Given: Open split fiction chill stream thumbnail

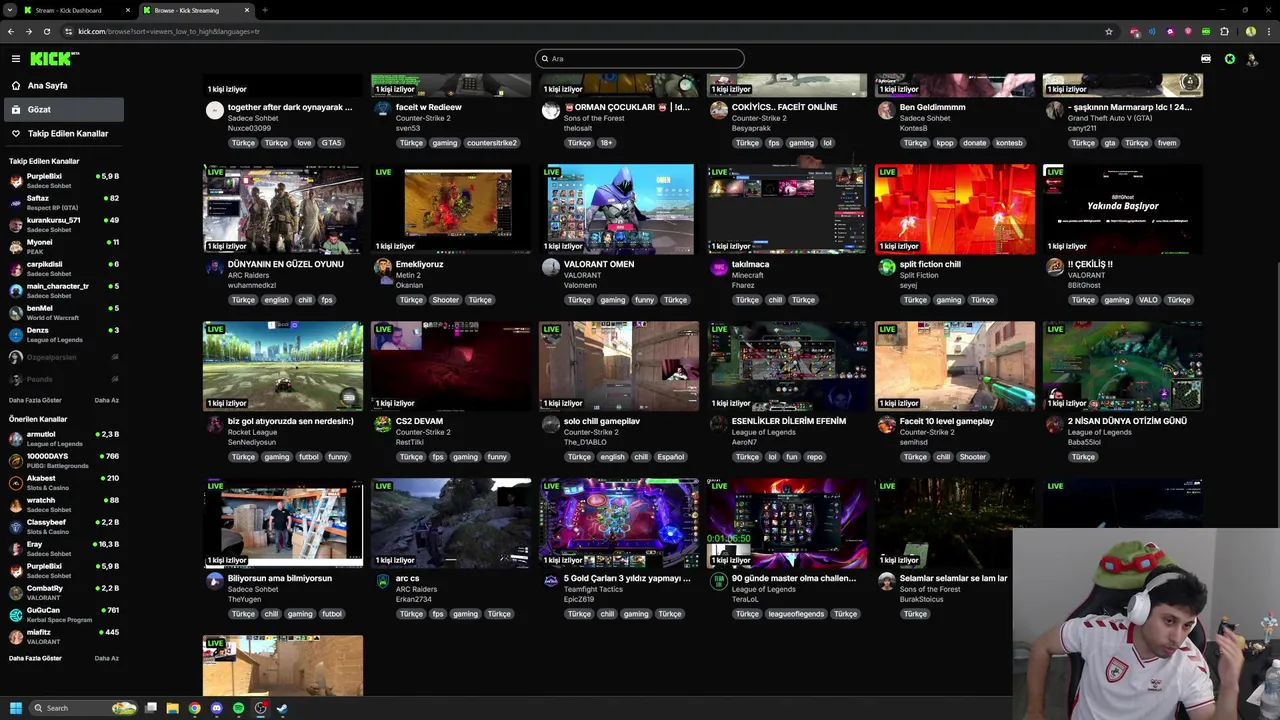Looking at the screenshot, I should [955, 209].
